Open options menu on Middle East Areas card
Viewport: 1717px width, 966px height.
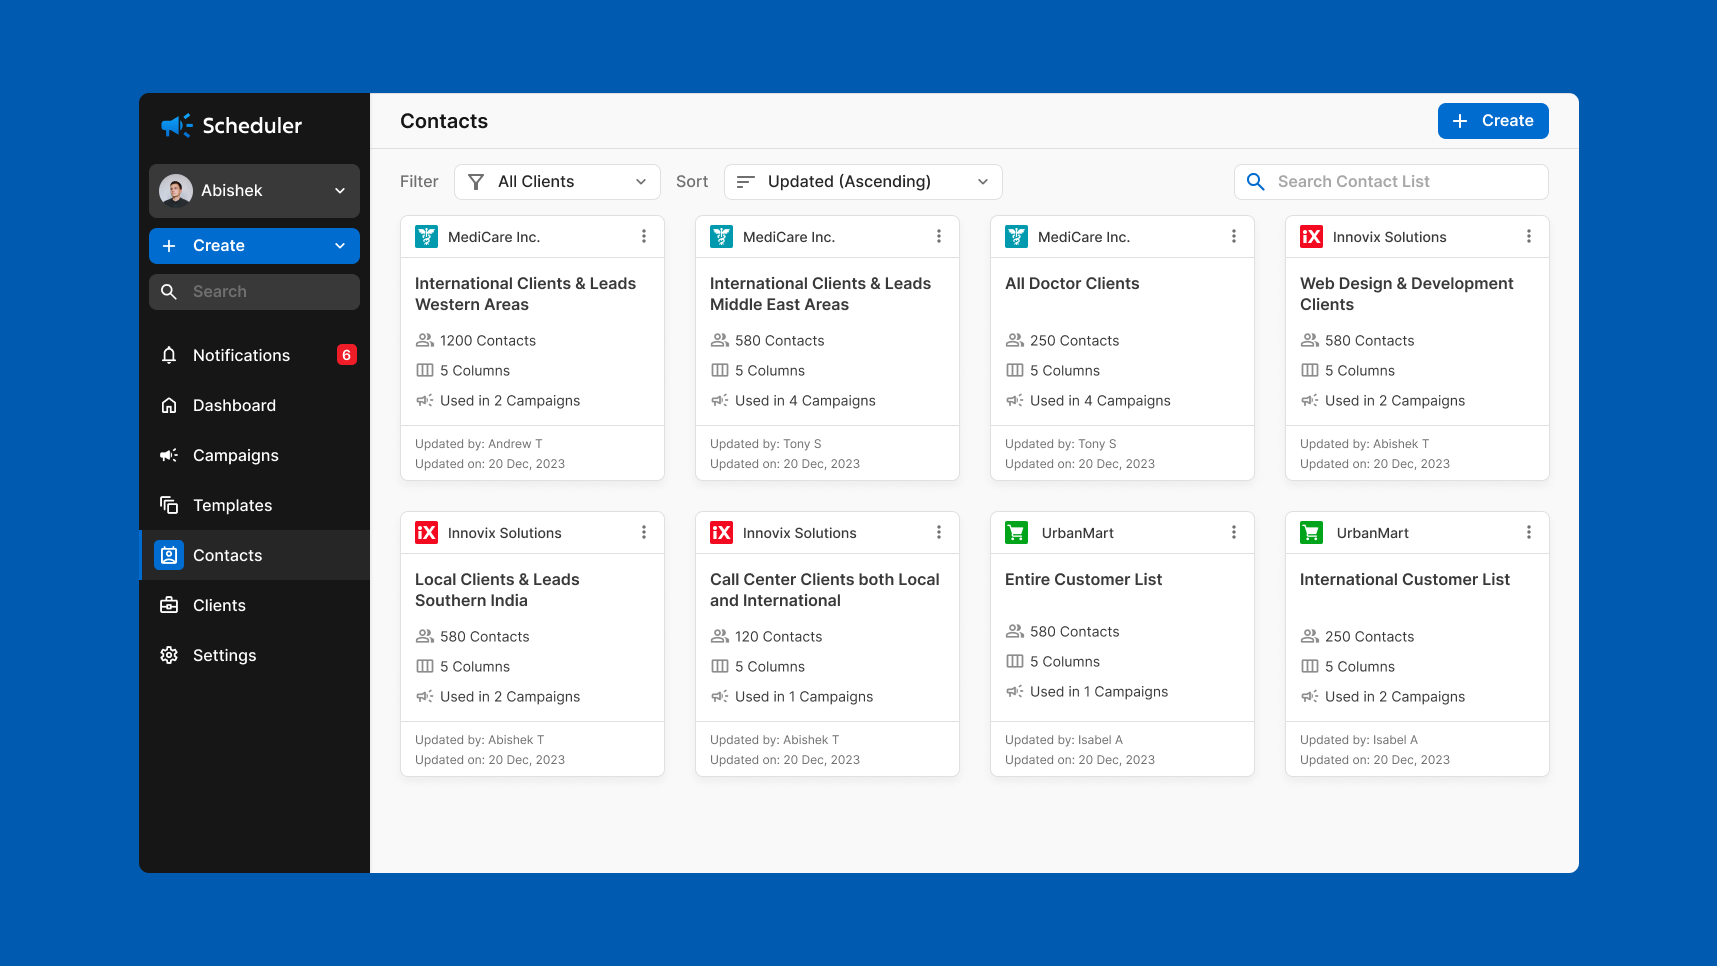tap(939, 237)
